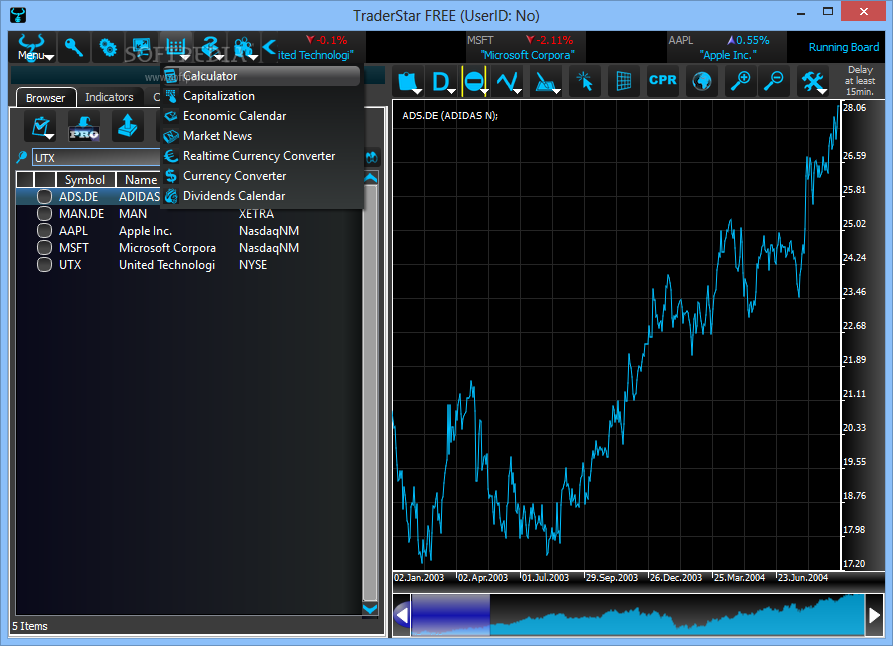
Task: Select the MSFT radio button
Action: point(44,248)
